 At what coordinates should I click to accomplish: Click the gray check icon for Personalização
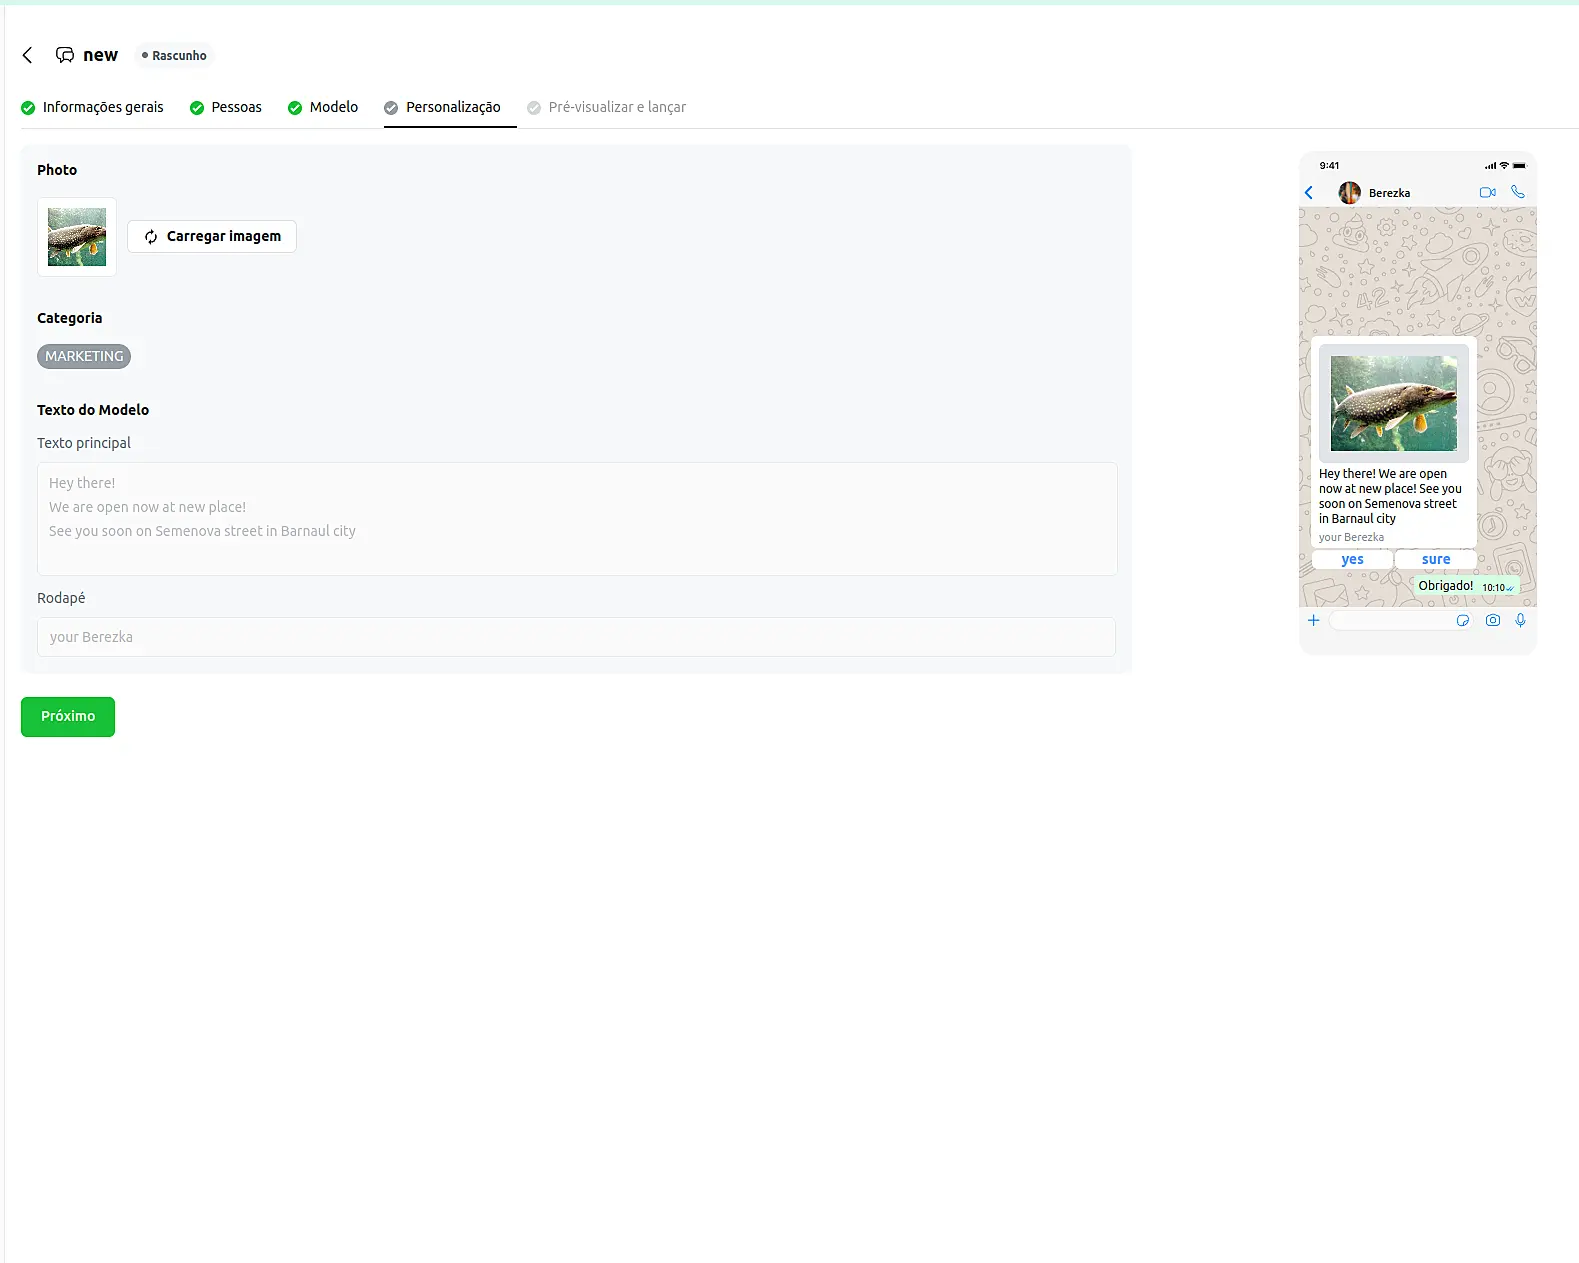pyautogui.click(x=391, y=108)
